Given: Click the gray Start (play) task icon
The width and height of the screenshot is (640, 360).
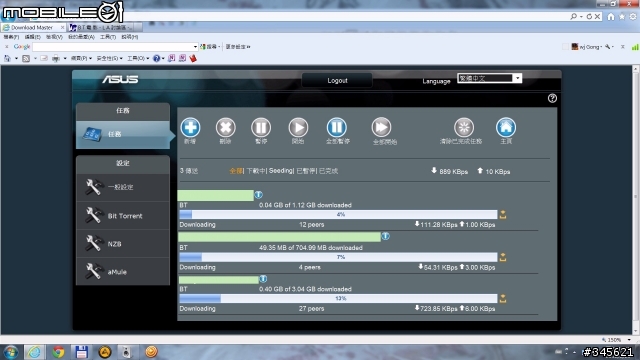Looking at the screenshot, I should pos(298,127).
